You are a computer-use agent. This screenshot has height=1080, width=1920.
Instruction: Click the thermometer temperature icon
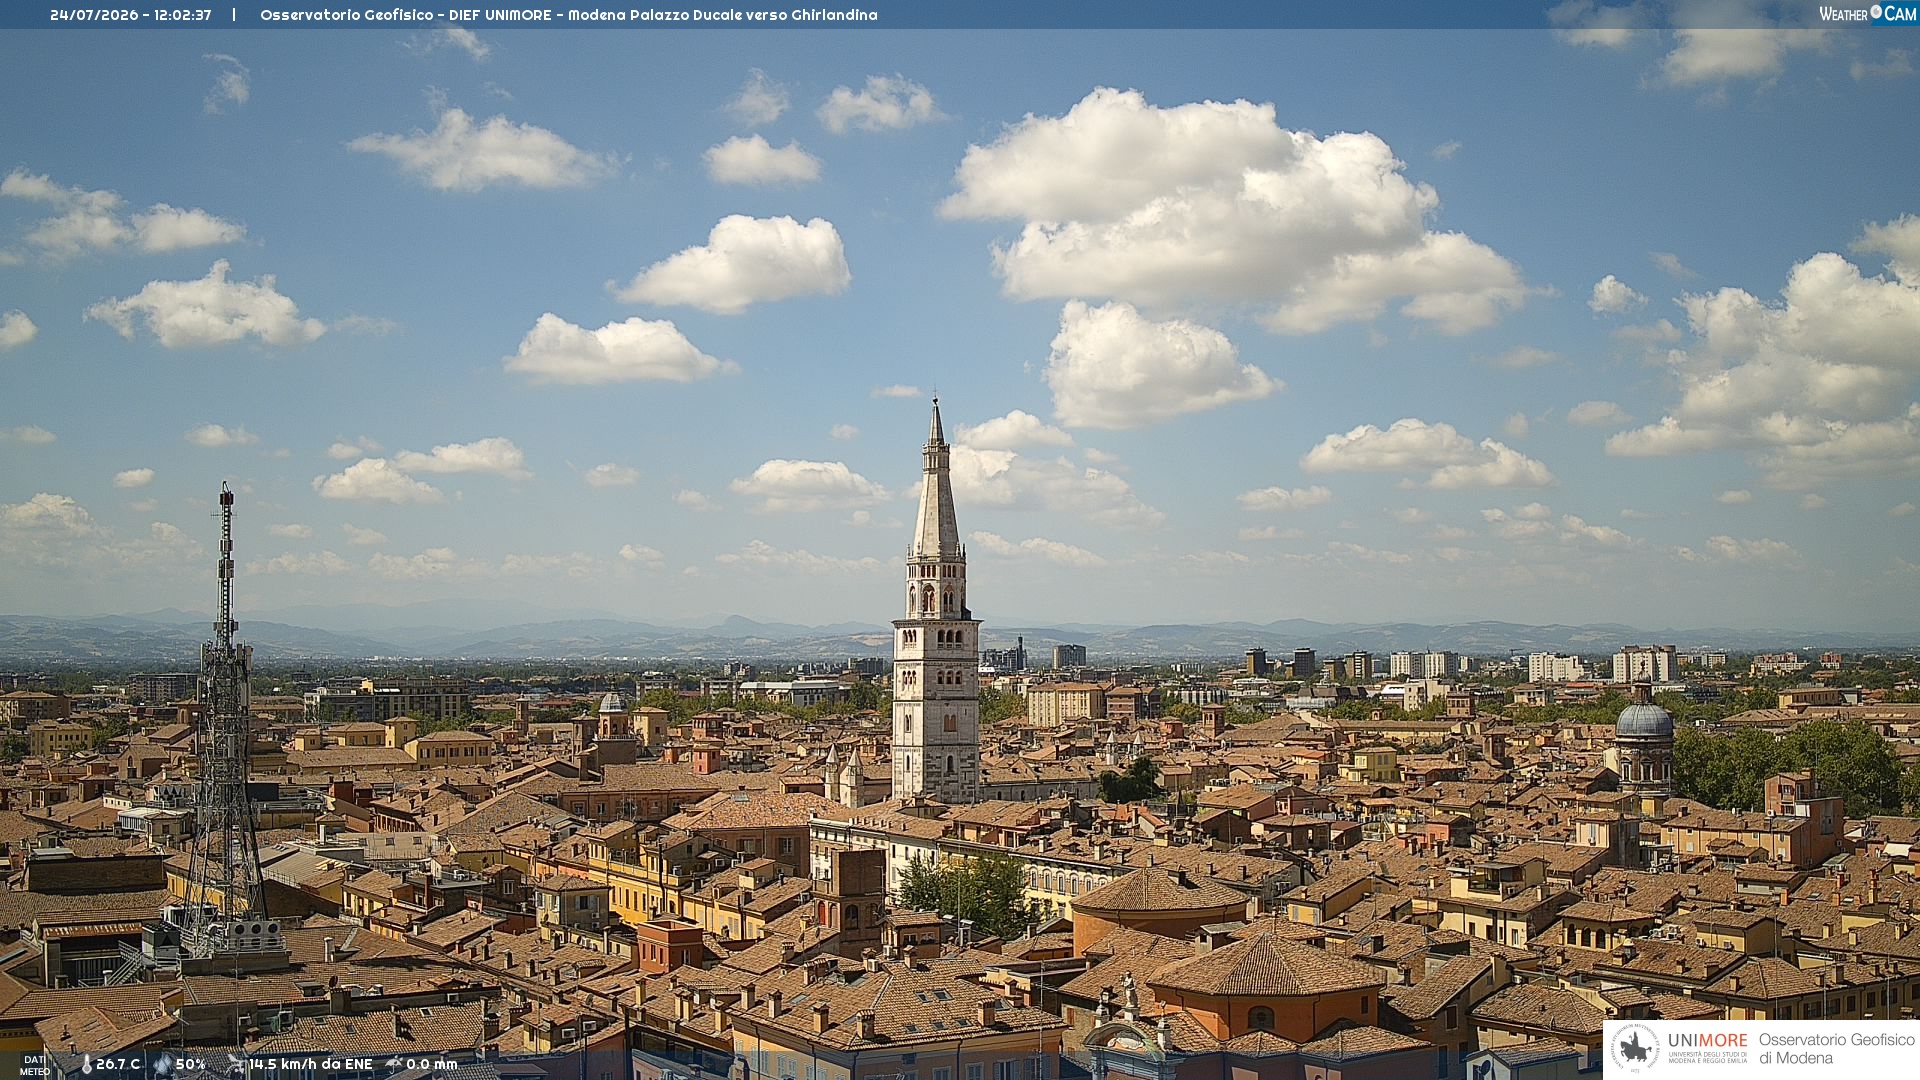(86, 1065)
